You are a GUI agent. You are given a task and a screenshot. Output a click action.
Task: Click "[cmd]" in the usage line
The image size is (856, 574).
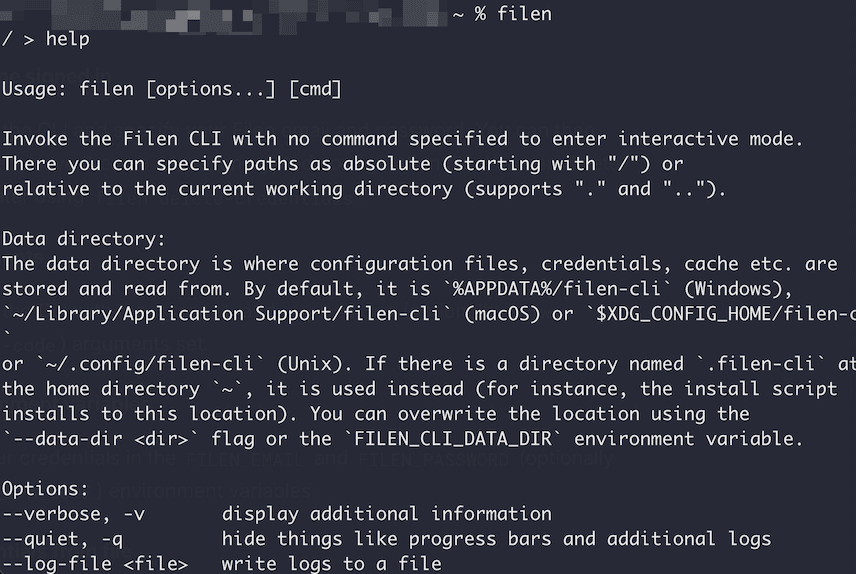(315, 89)
